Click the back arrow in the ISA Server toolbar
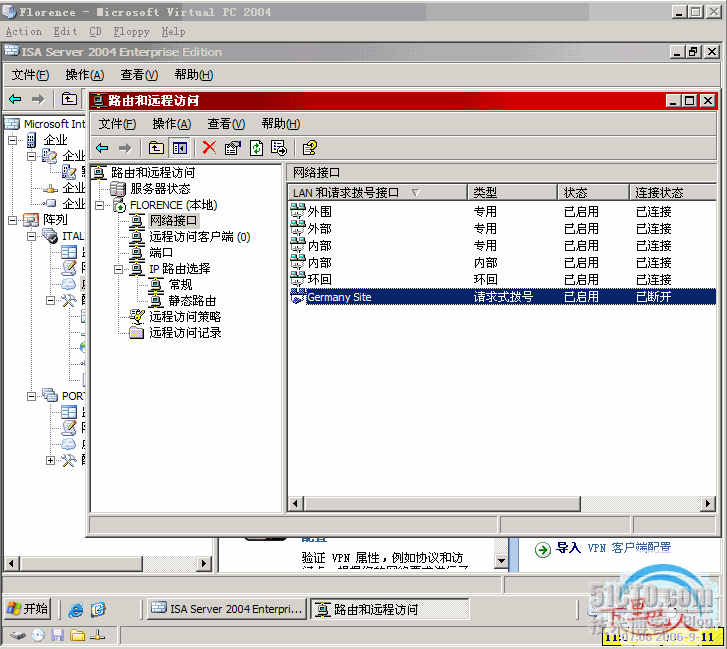The image size is (727, 649). pos(15,99)
